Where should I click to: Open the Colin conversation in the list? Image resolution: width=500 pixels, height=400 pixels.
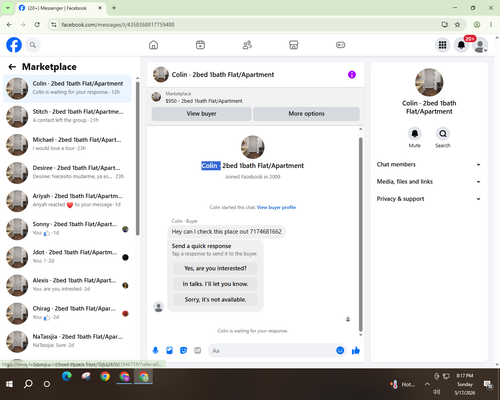point(67,88)
